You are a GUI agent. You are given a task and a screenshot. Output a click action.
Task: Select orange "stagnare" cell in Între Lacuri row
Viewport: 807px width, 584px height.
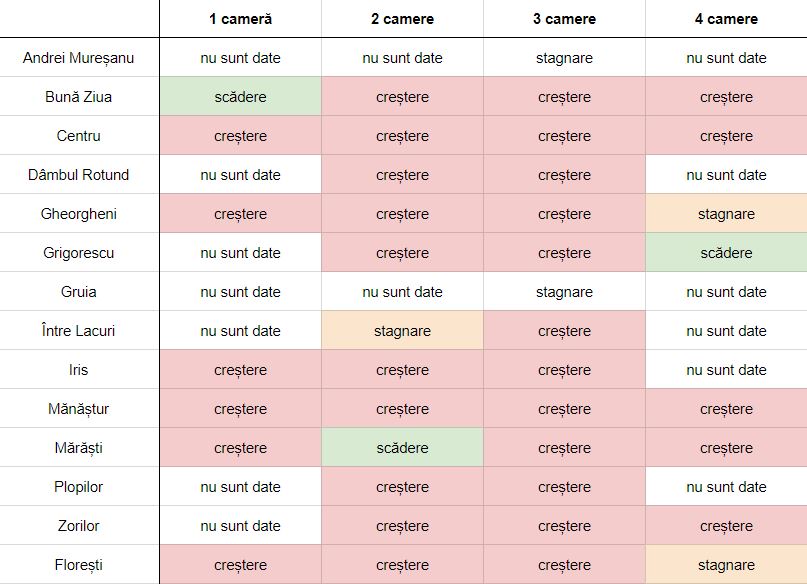click(x=402, y=331)
